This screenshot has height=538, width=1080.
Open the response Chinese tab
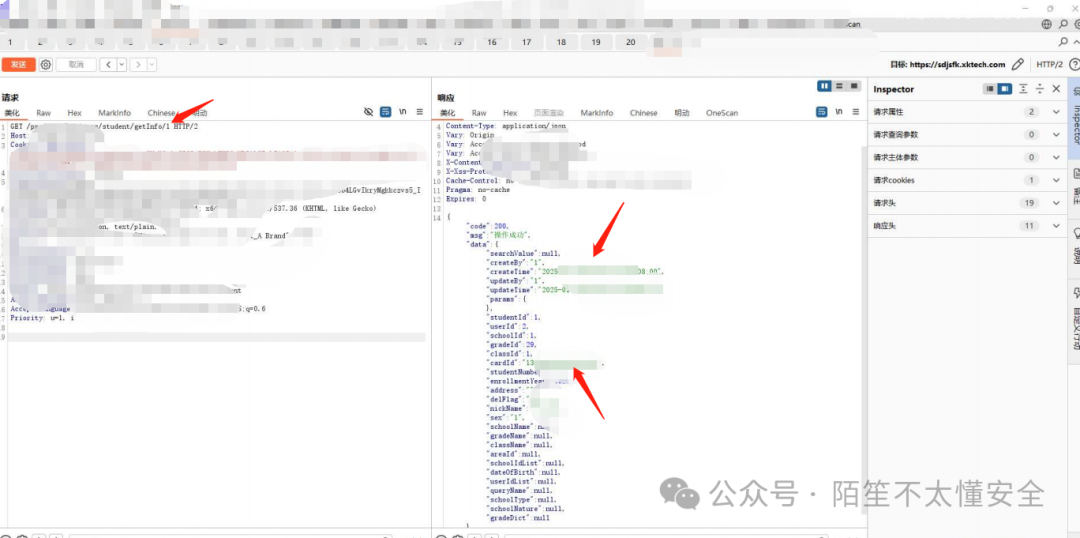tap(643, 113)
